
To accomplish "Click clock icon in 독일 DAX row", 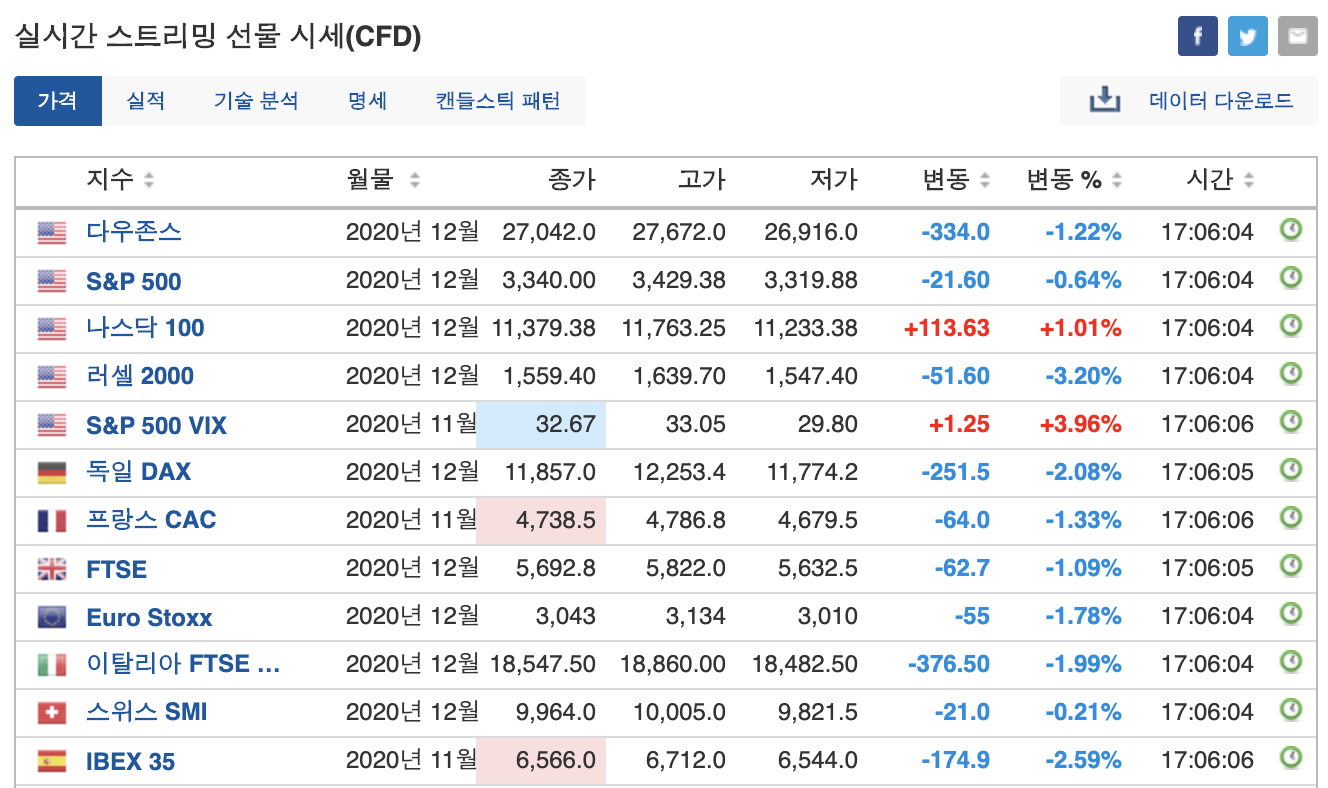I will 1291,469.
